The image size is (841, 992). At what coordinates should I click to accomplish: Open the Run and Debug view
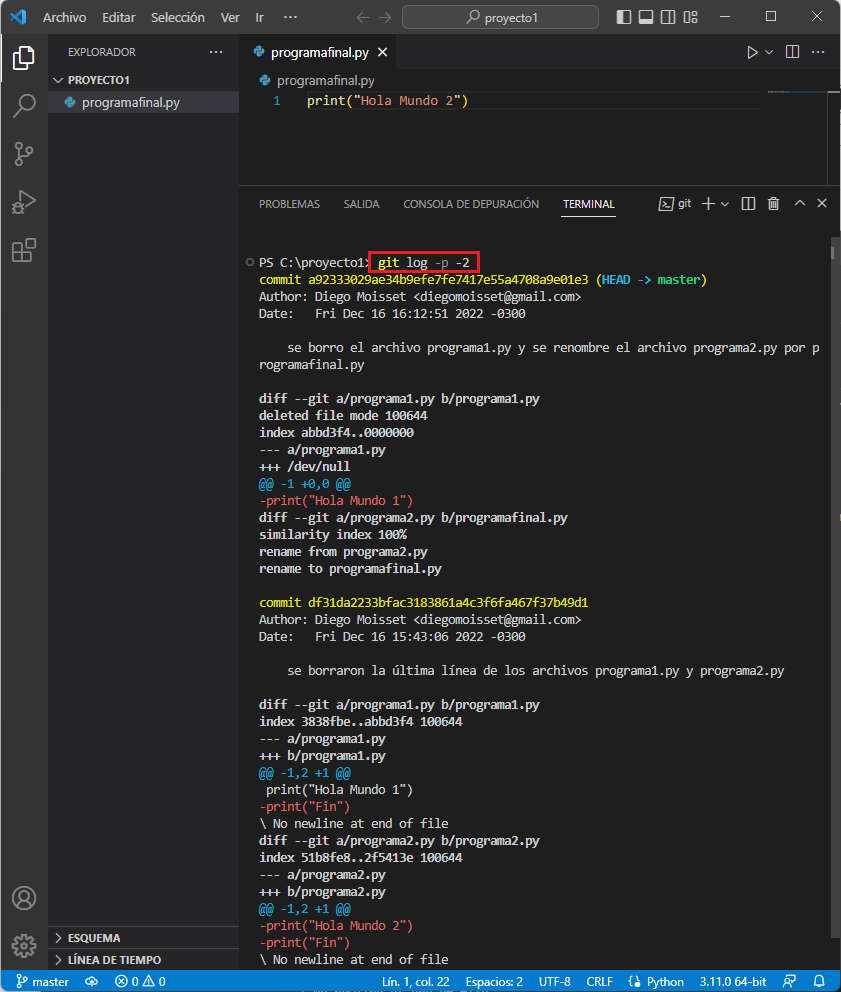pos(23,202)
